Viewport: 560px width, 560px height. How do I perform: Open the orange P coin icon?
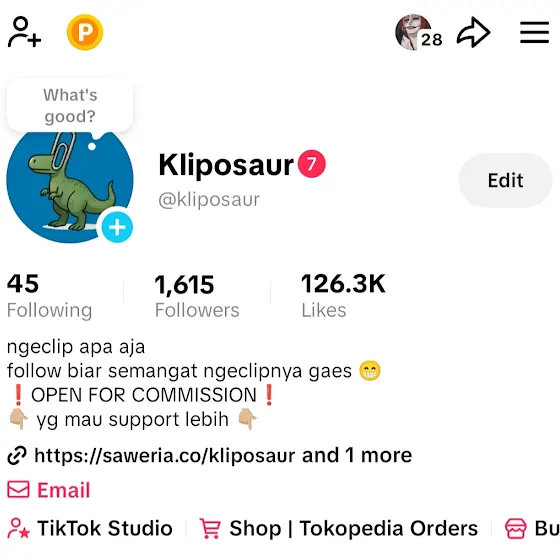coord(85,32)
